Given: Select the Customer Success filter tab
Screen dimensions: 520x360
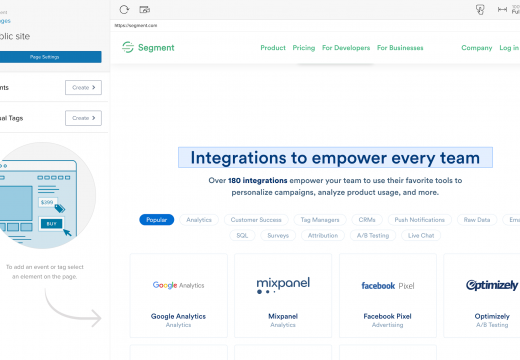Looking at the screenshot, I should click(256, 220).
